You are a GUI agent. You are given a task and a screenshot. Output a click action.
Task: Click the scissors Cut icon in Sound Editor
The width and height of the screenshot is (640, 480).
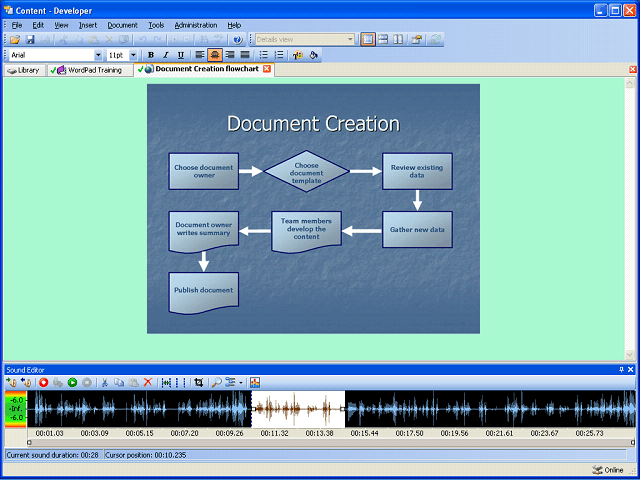[105, 382]
